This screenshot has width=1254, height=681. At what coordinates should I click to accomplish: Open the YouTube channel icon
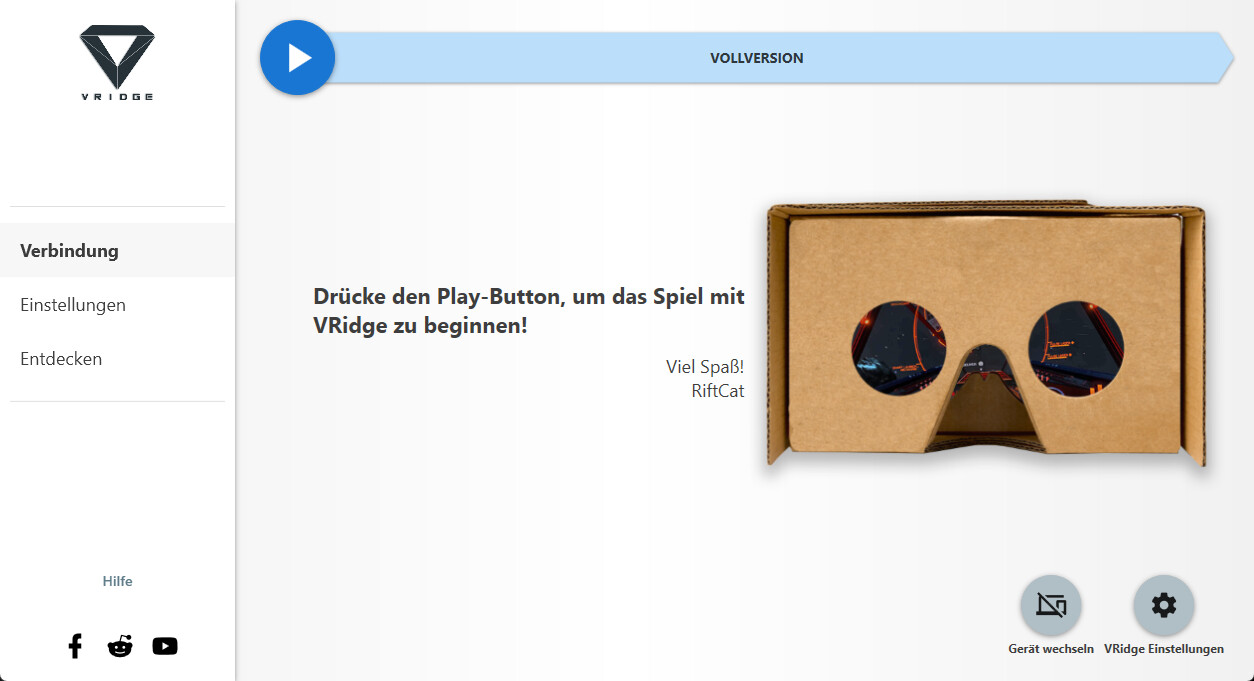click(165, 646)
